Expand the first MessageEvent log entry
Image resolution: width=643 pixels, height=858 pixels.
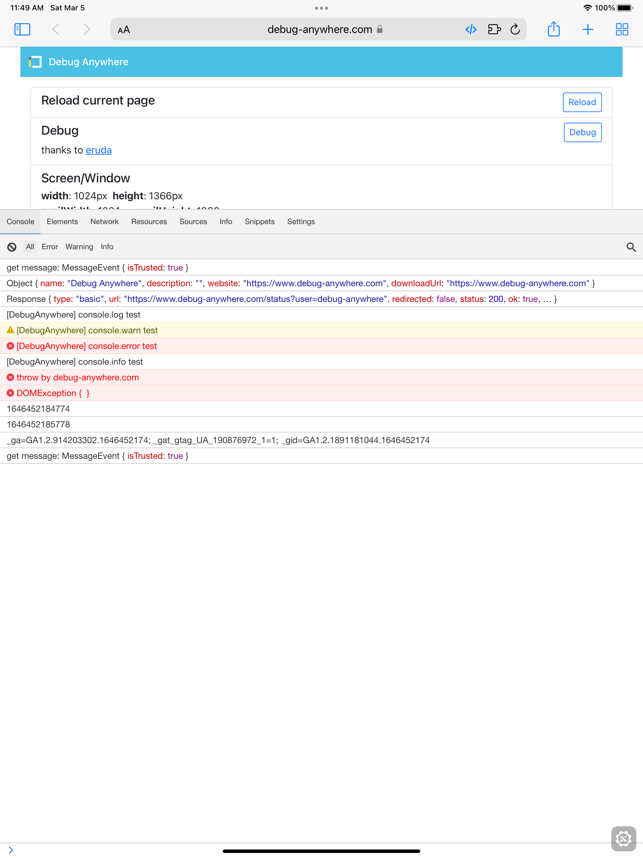click(321, 268)
